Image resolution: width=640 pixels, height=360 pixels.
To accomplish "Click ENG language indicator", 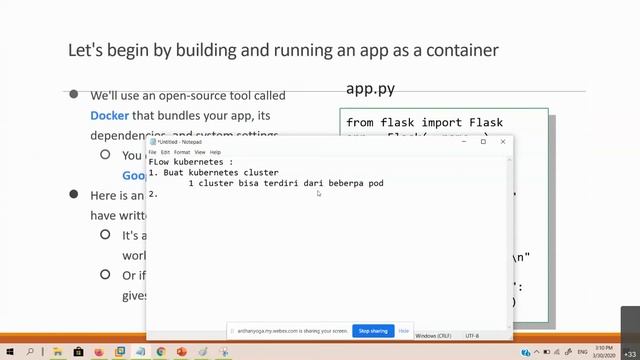I will (x=582, y=352).
